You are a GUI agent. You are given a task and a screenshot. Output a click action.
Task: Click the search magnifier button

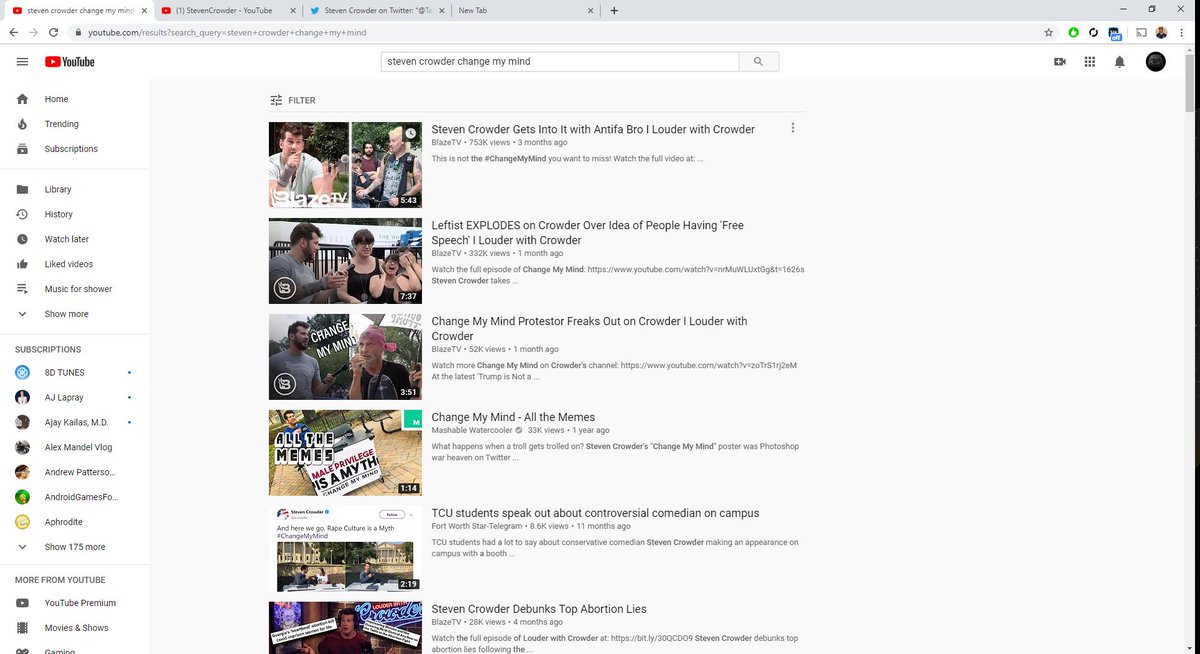coord(759,61)
